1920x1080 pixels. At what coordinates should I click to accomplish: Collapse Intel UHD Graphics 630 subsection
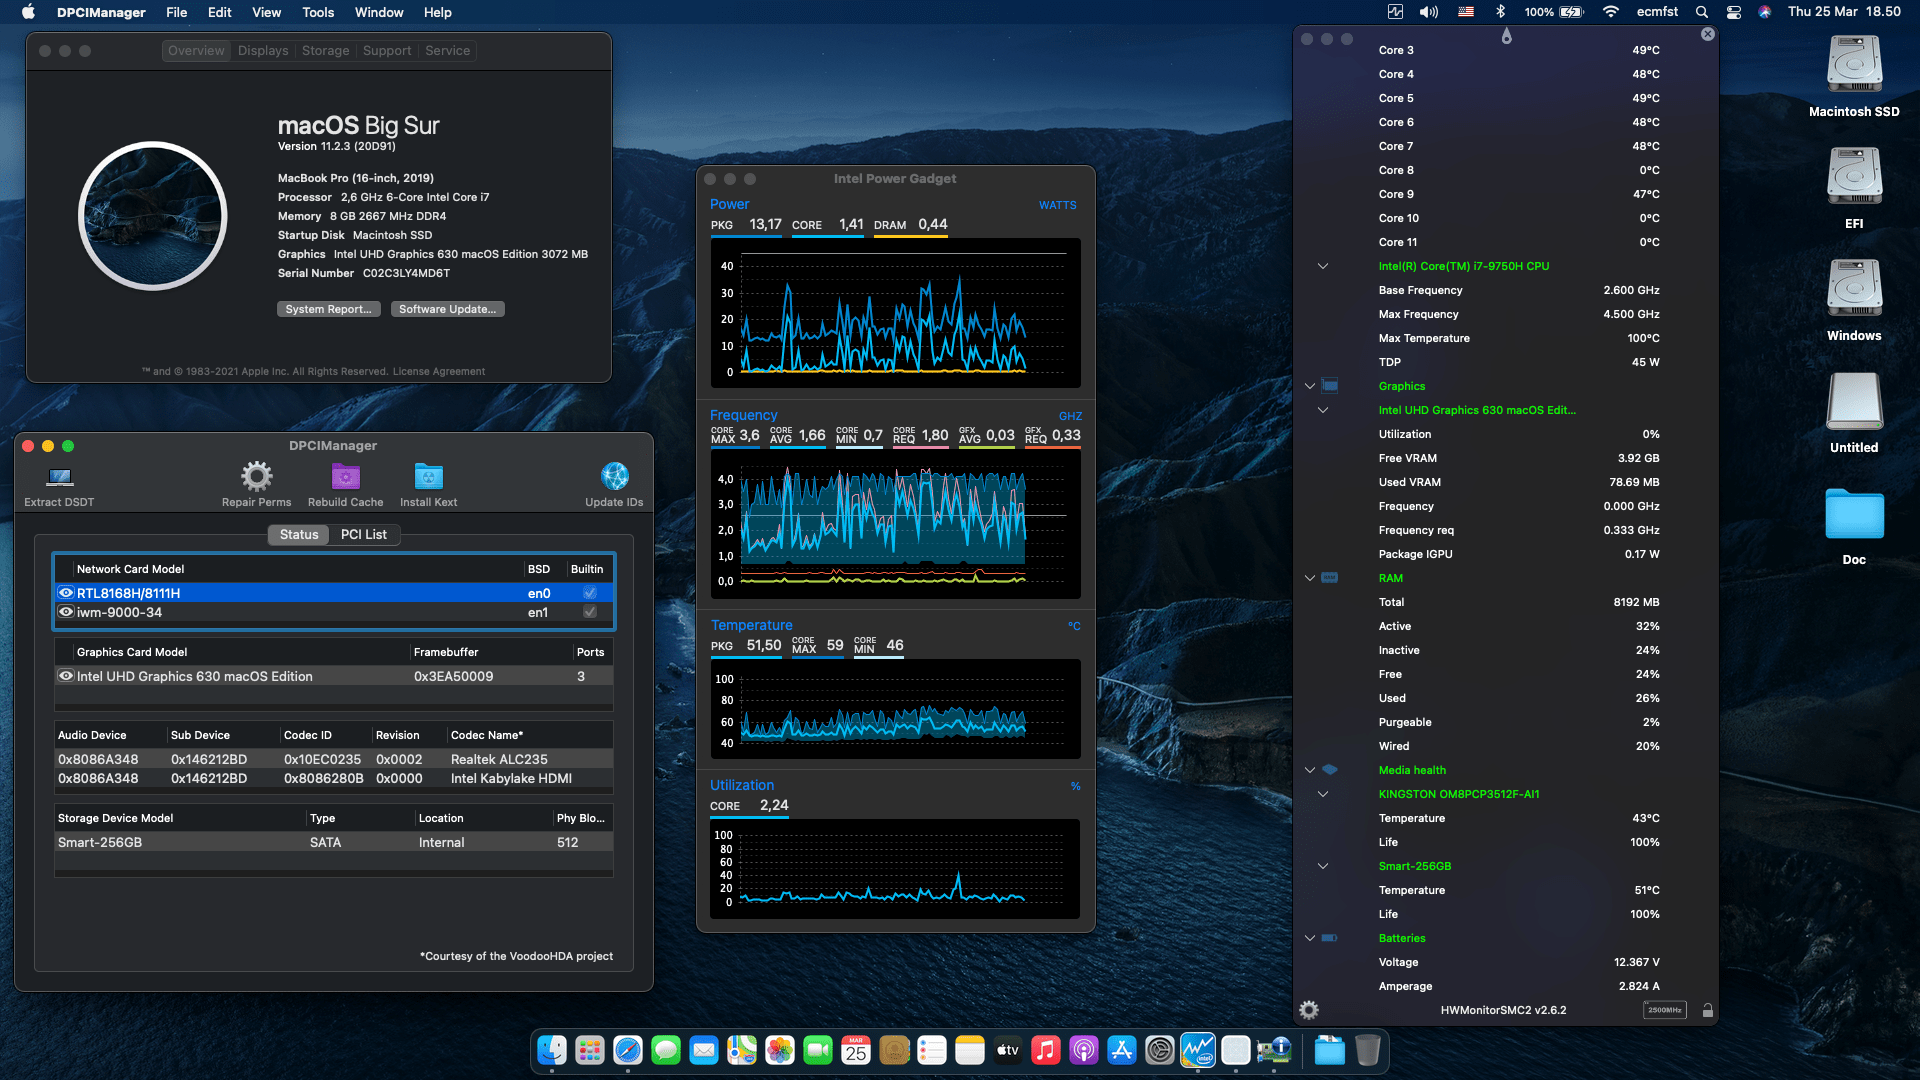[1323, 410]
